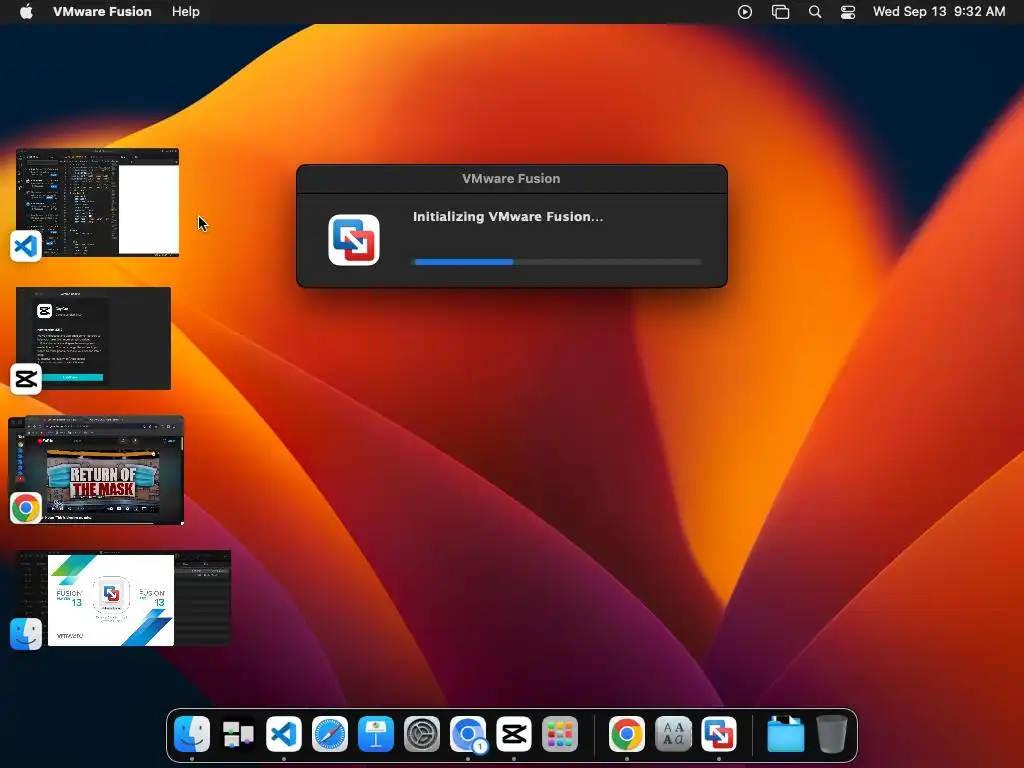1024x768 pixels.
Task: Launch Keynote from the dock
Action: pyautogui.click(x=376, y=734)
